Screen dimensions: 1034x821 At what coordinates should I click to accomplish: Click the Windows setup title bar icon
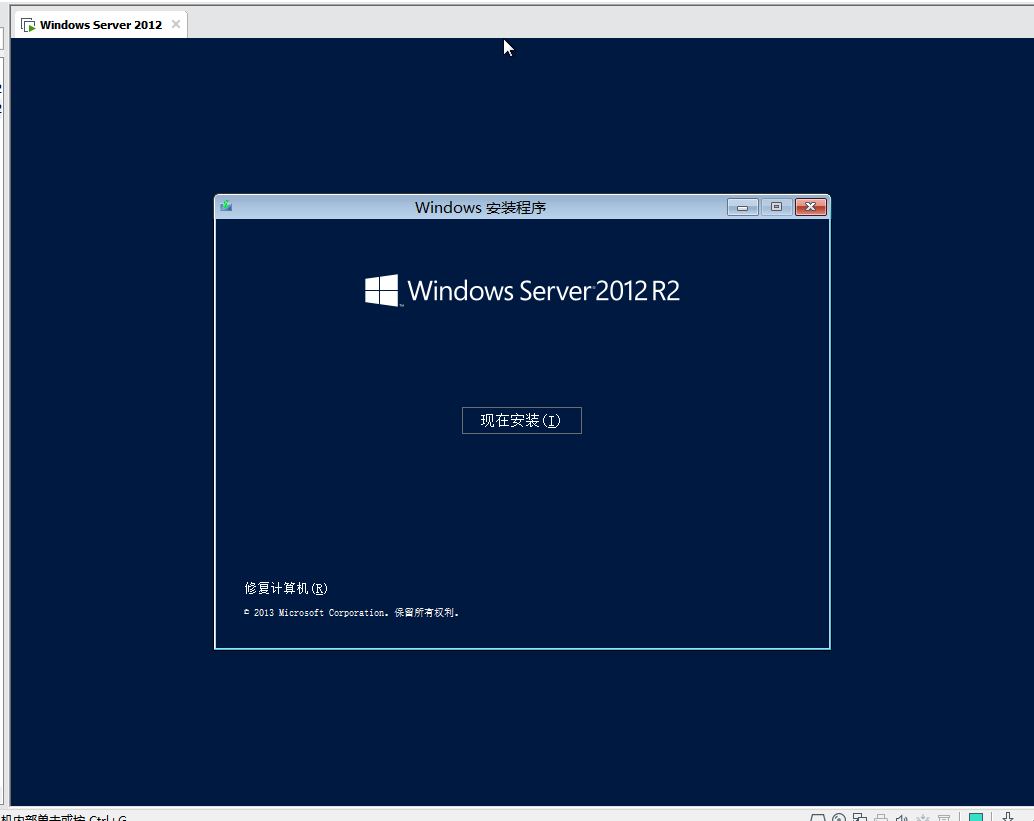(x=226, y=207)
